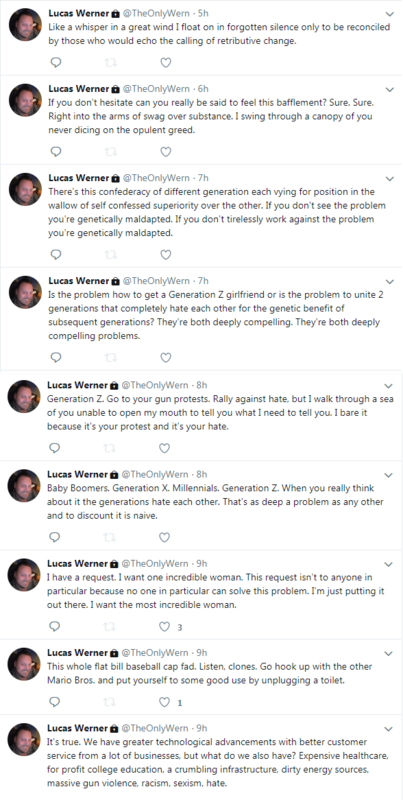
Task: Open the profile avatar on the 'technological advancements' tweet
Action: 24,739
